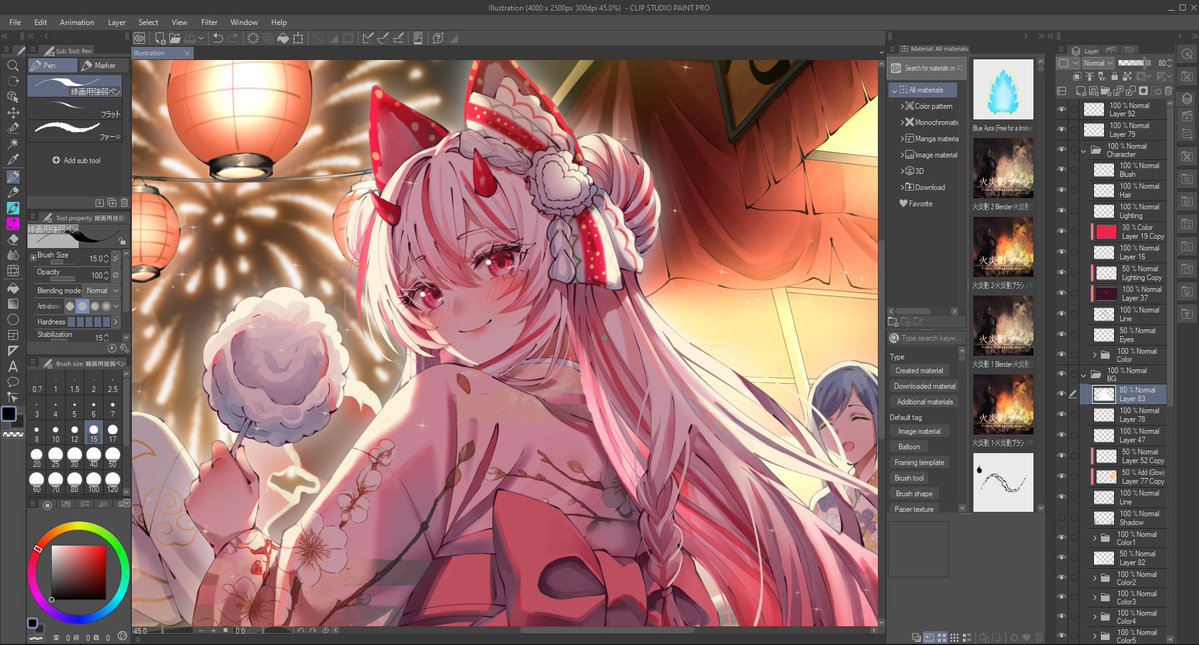Expand the 3D material category
Viewport: 1199px width, 645px height.
(x=902, y=171)
